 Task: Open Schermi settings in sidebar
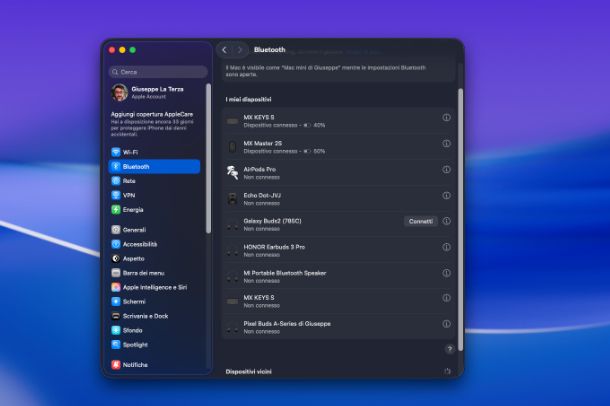[154, 302]
